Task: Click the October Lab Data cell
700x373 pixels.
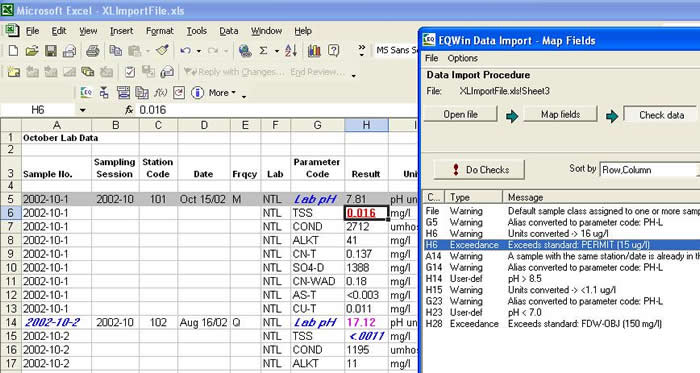Action: [57, 138]
